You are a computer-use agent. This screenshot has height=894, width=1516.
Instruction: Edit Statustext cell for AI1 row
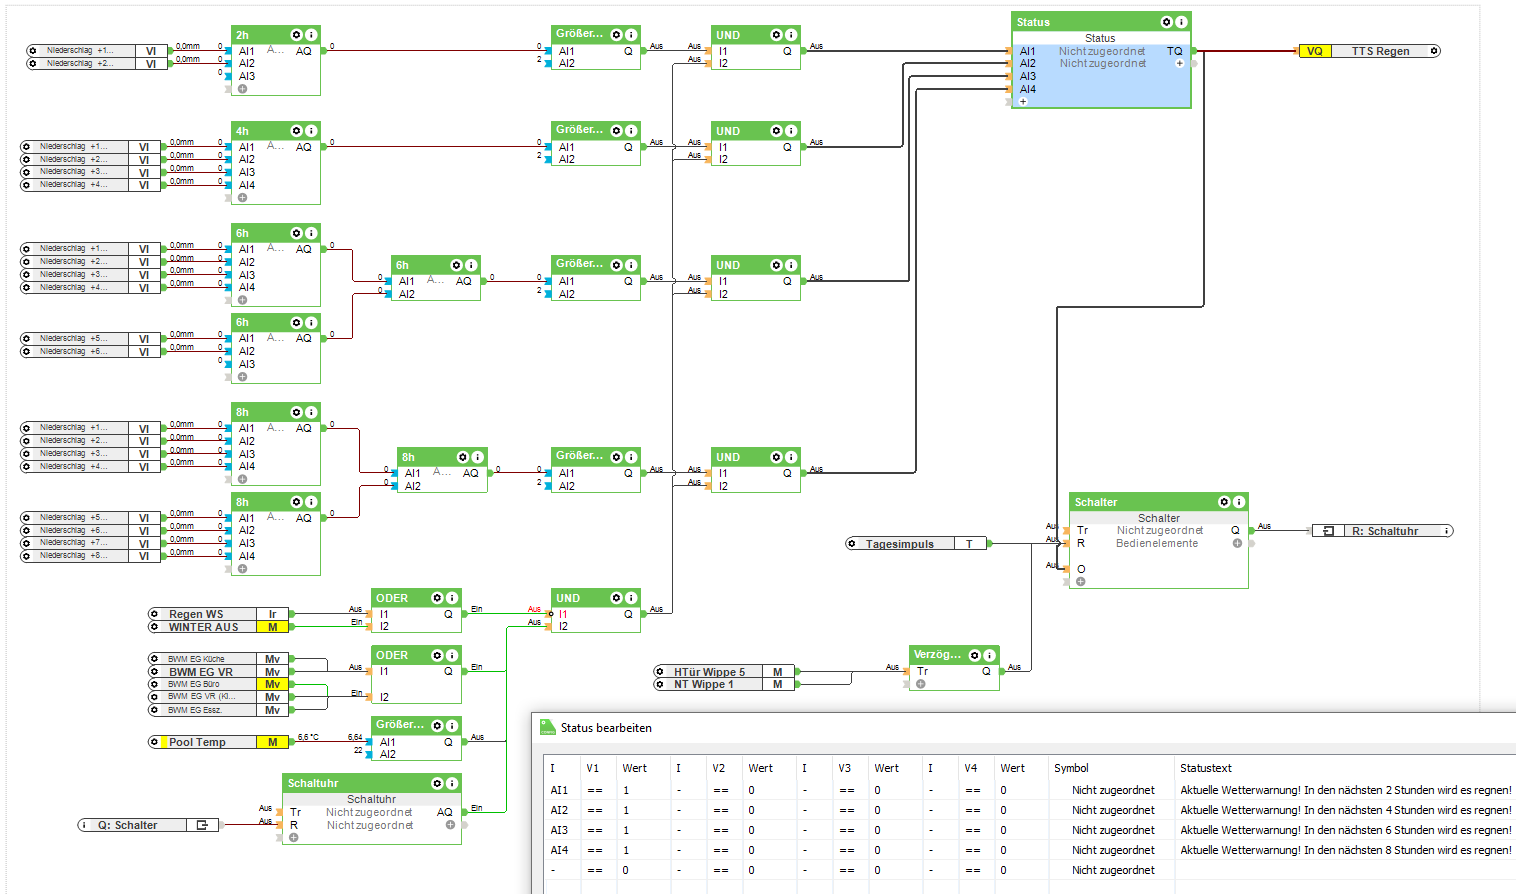click(1345, 790)
